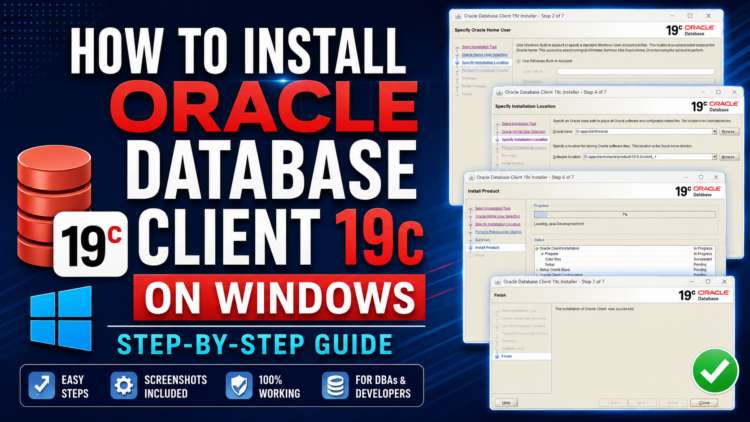The height and width of the screenshot is (422, 750).
Task: Open the Oracle base dropdown arrow
Action: click(714, 132)
